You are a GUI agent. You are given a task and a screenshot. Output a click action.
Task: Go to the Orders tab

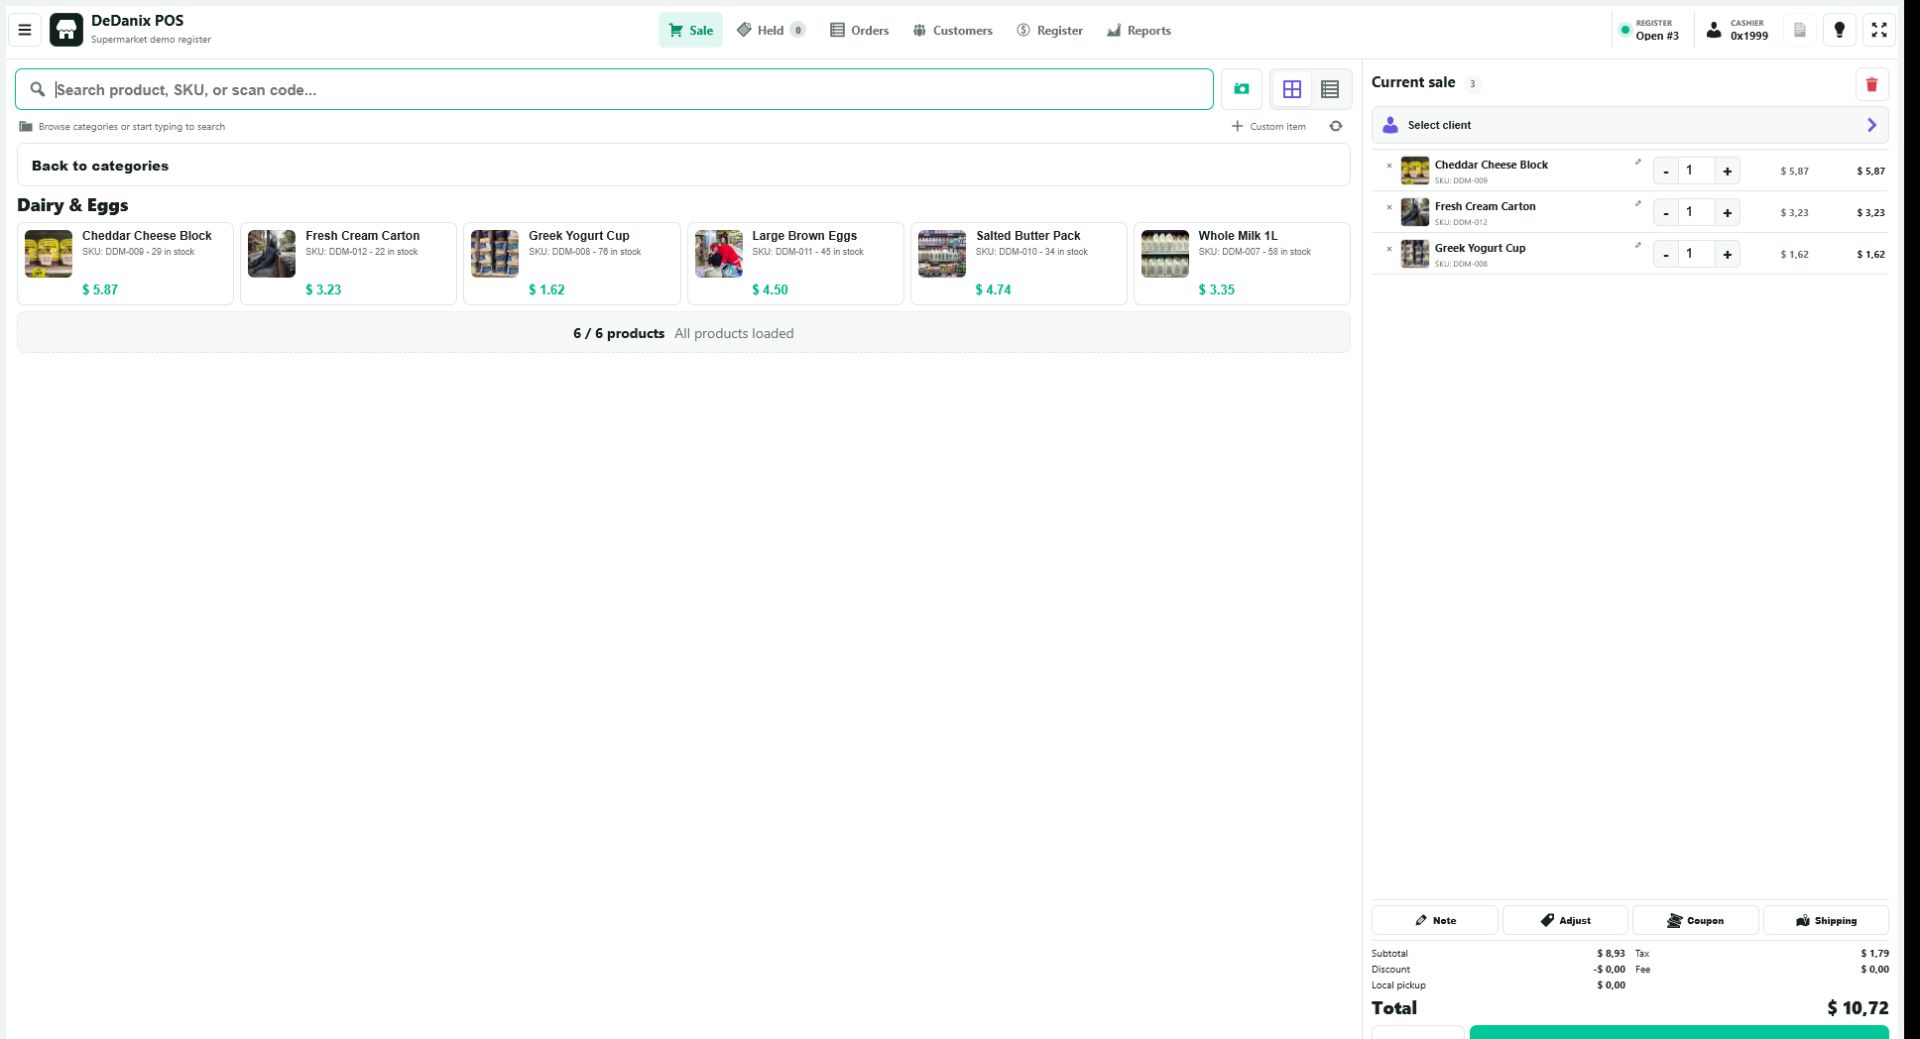[859, 30]
